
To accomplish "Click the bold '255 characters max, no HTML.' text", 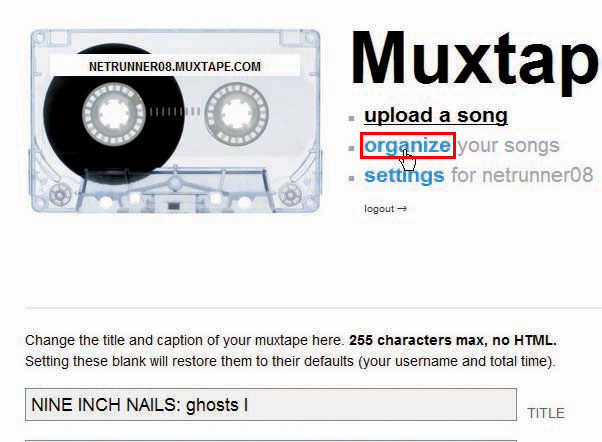I will coord(453,340).
